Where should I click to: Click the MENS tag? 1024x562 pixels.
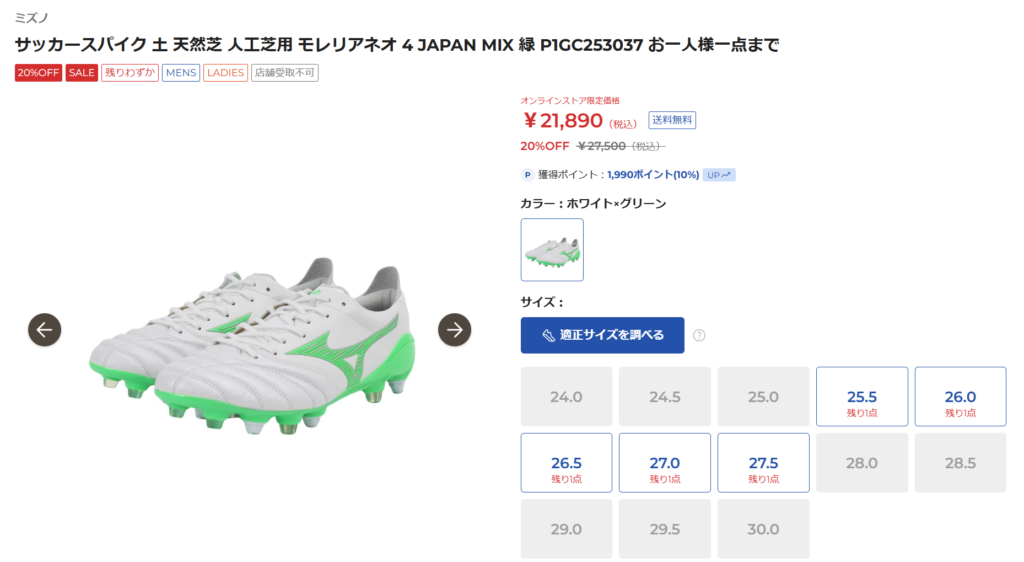pos(181,72)
